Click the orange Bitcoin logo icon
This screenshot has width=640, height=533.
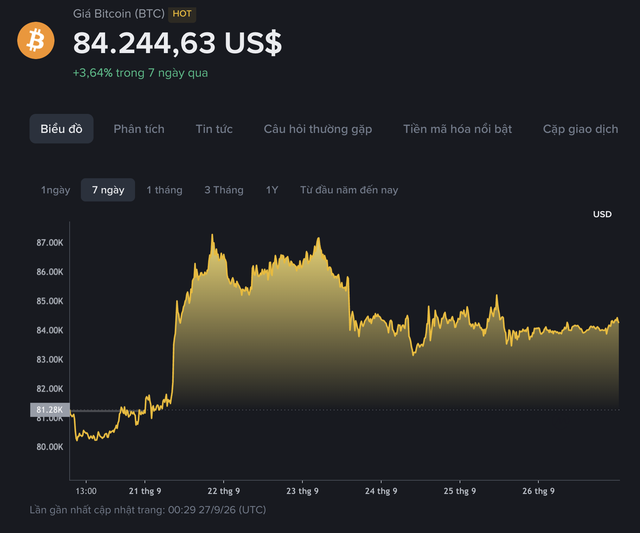(36, 40)
